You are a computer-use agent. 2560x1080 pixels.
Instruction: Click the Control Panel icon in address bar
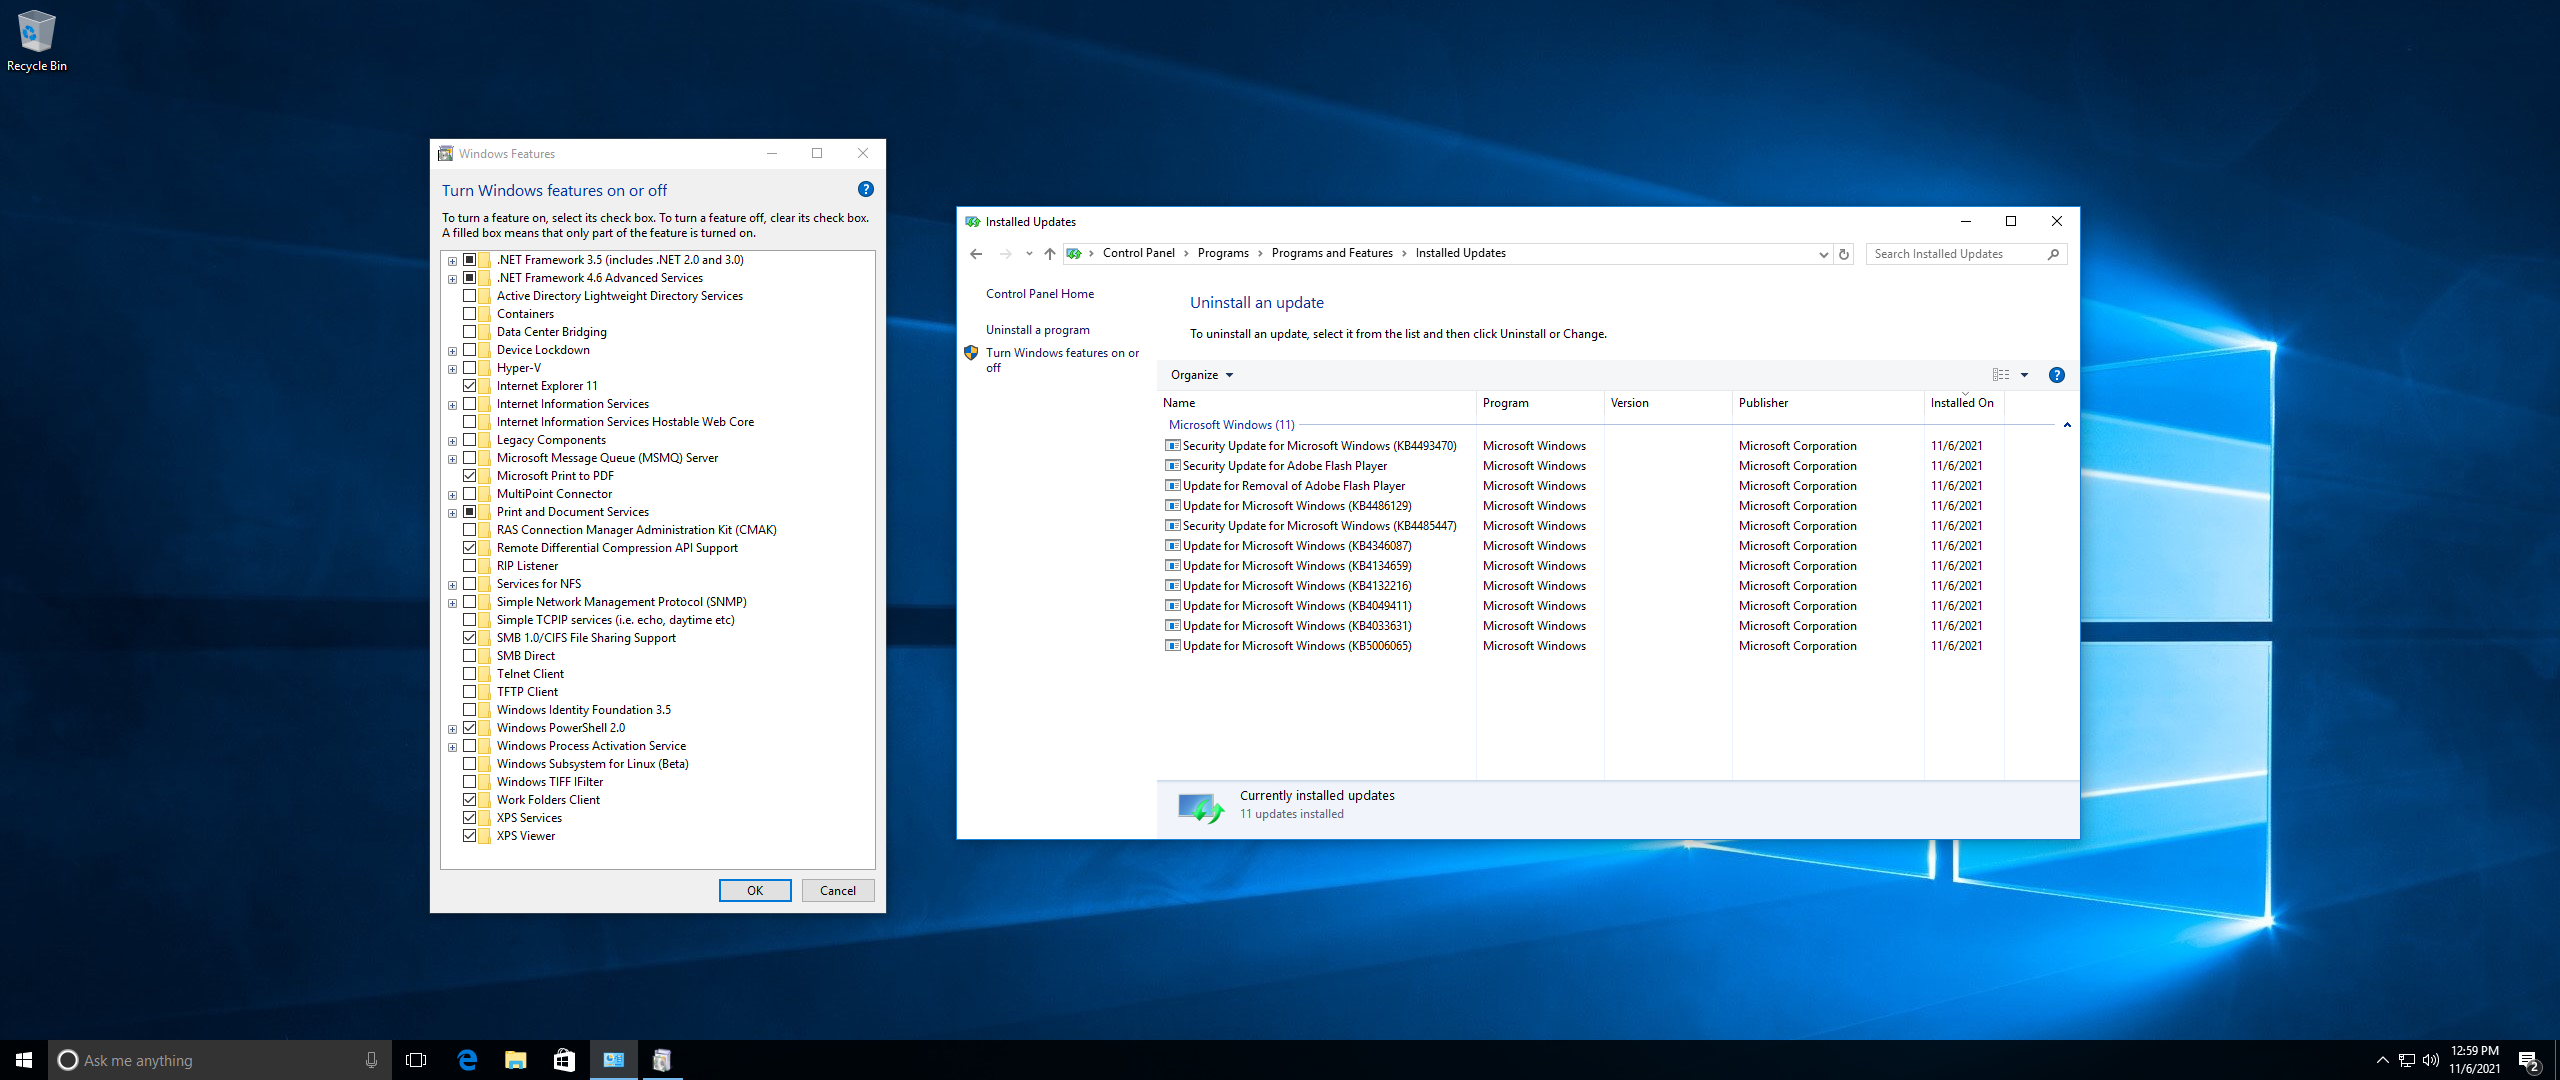point(1074,254)
